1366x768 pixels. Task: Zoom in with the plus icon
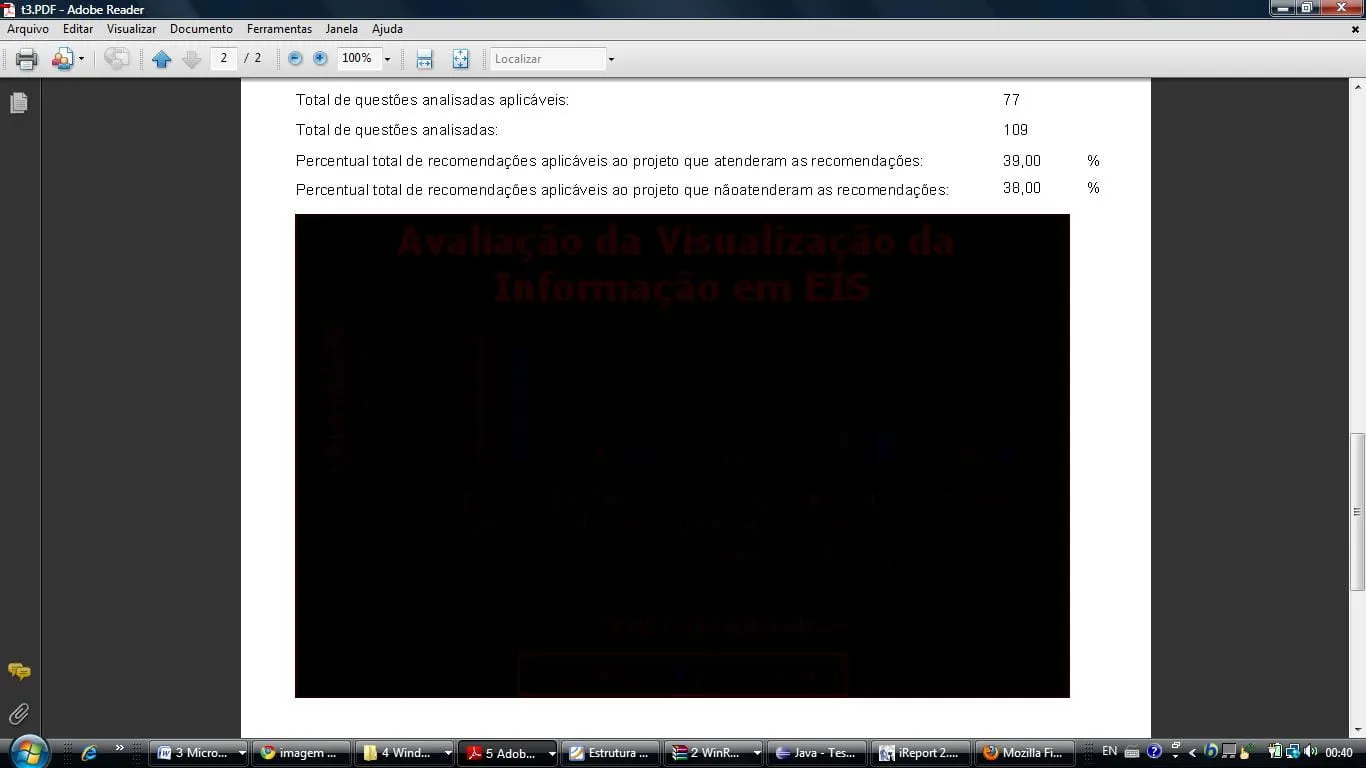click(320, 59)
